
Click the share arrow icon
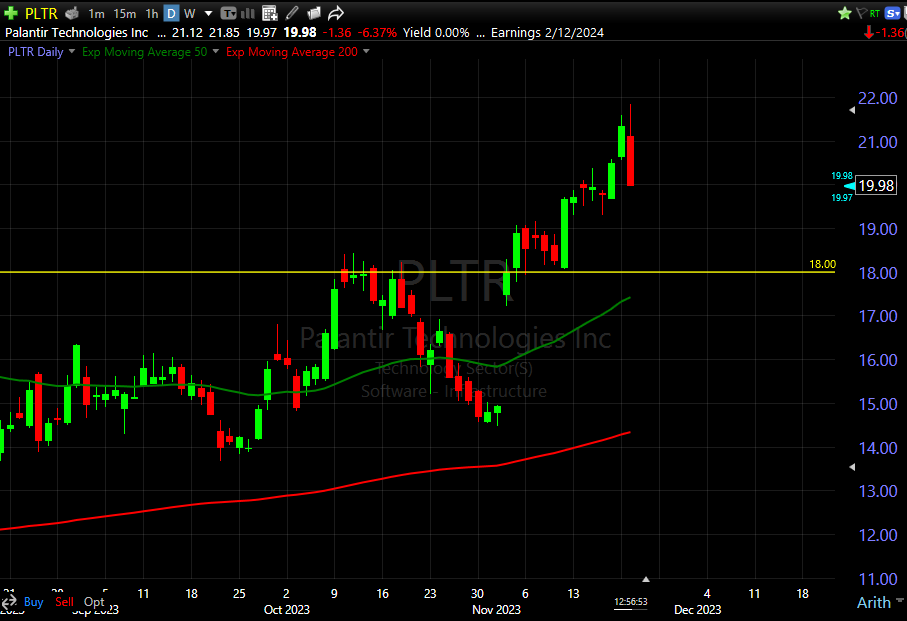pyautogui.click(x=335, y=13)
